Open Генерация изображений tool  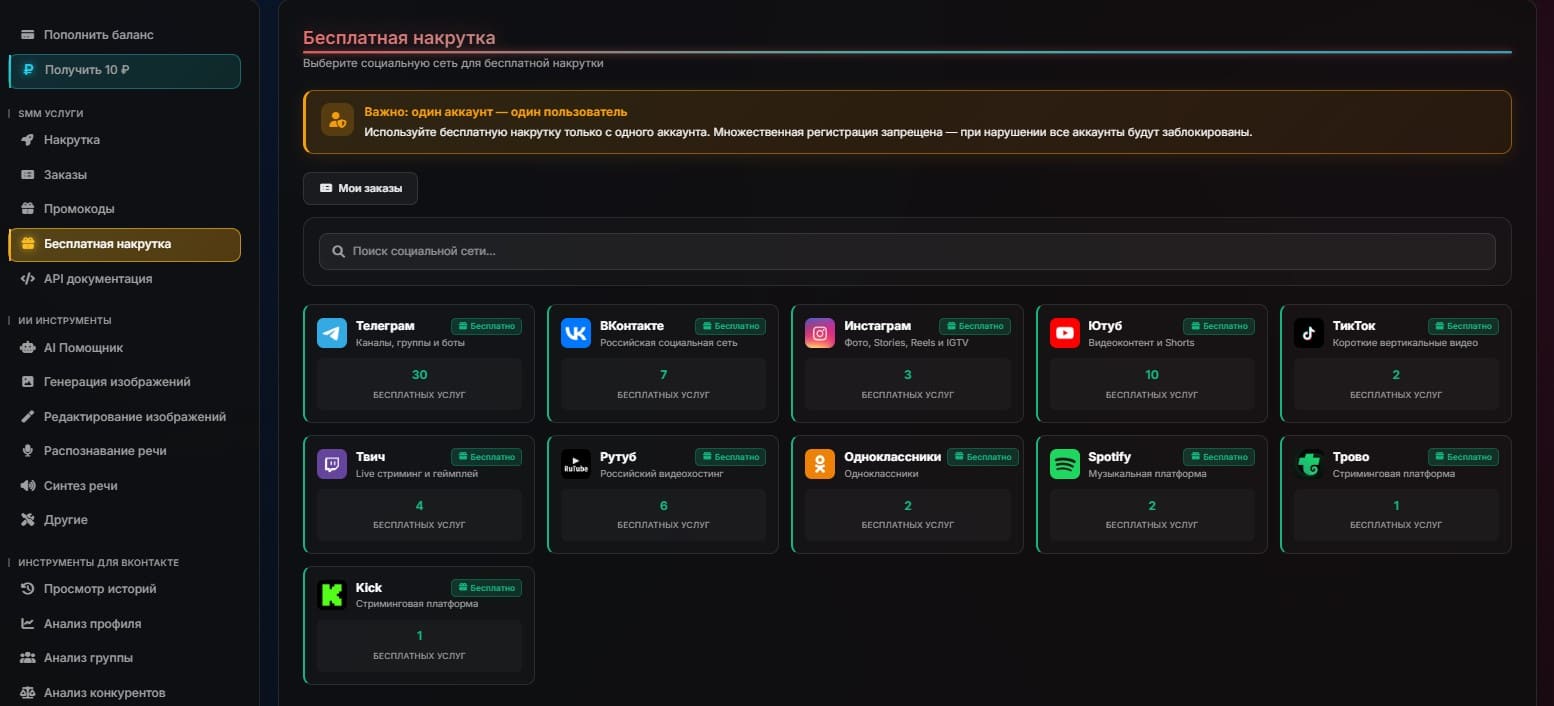pos(124,382)
